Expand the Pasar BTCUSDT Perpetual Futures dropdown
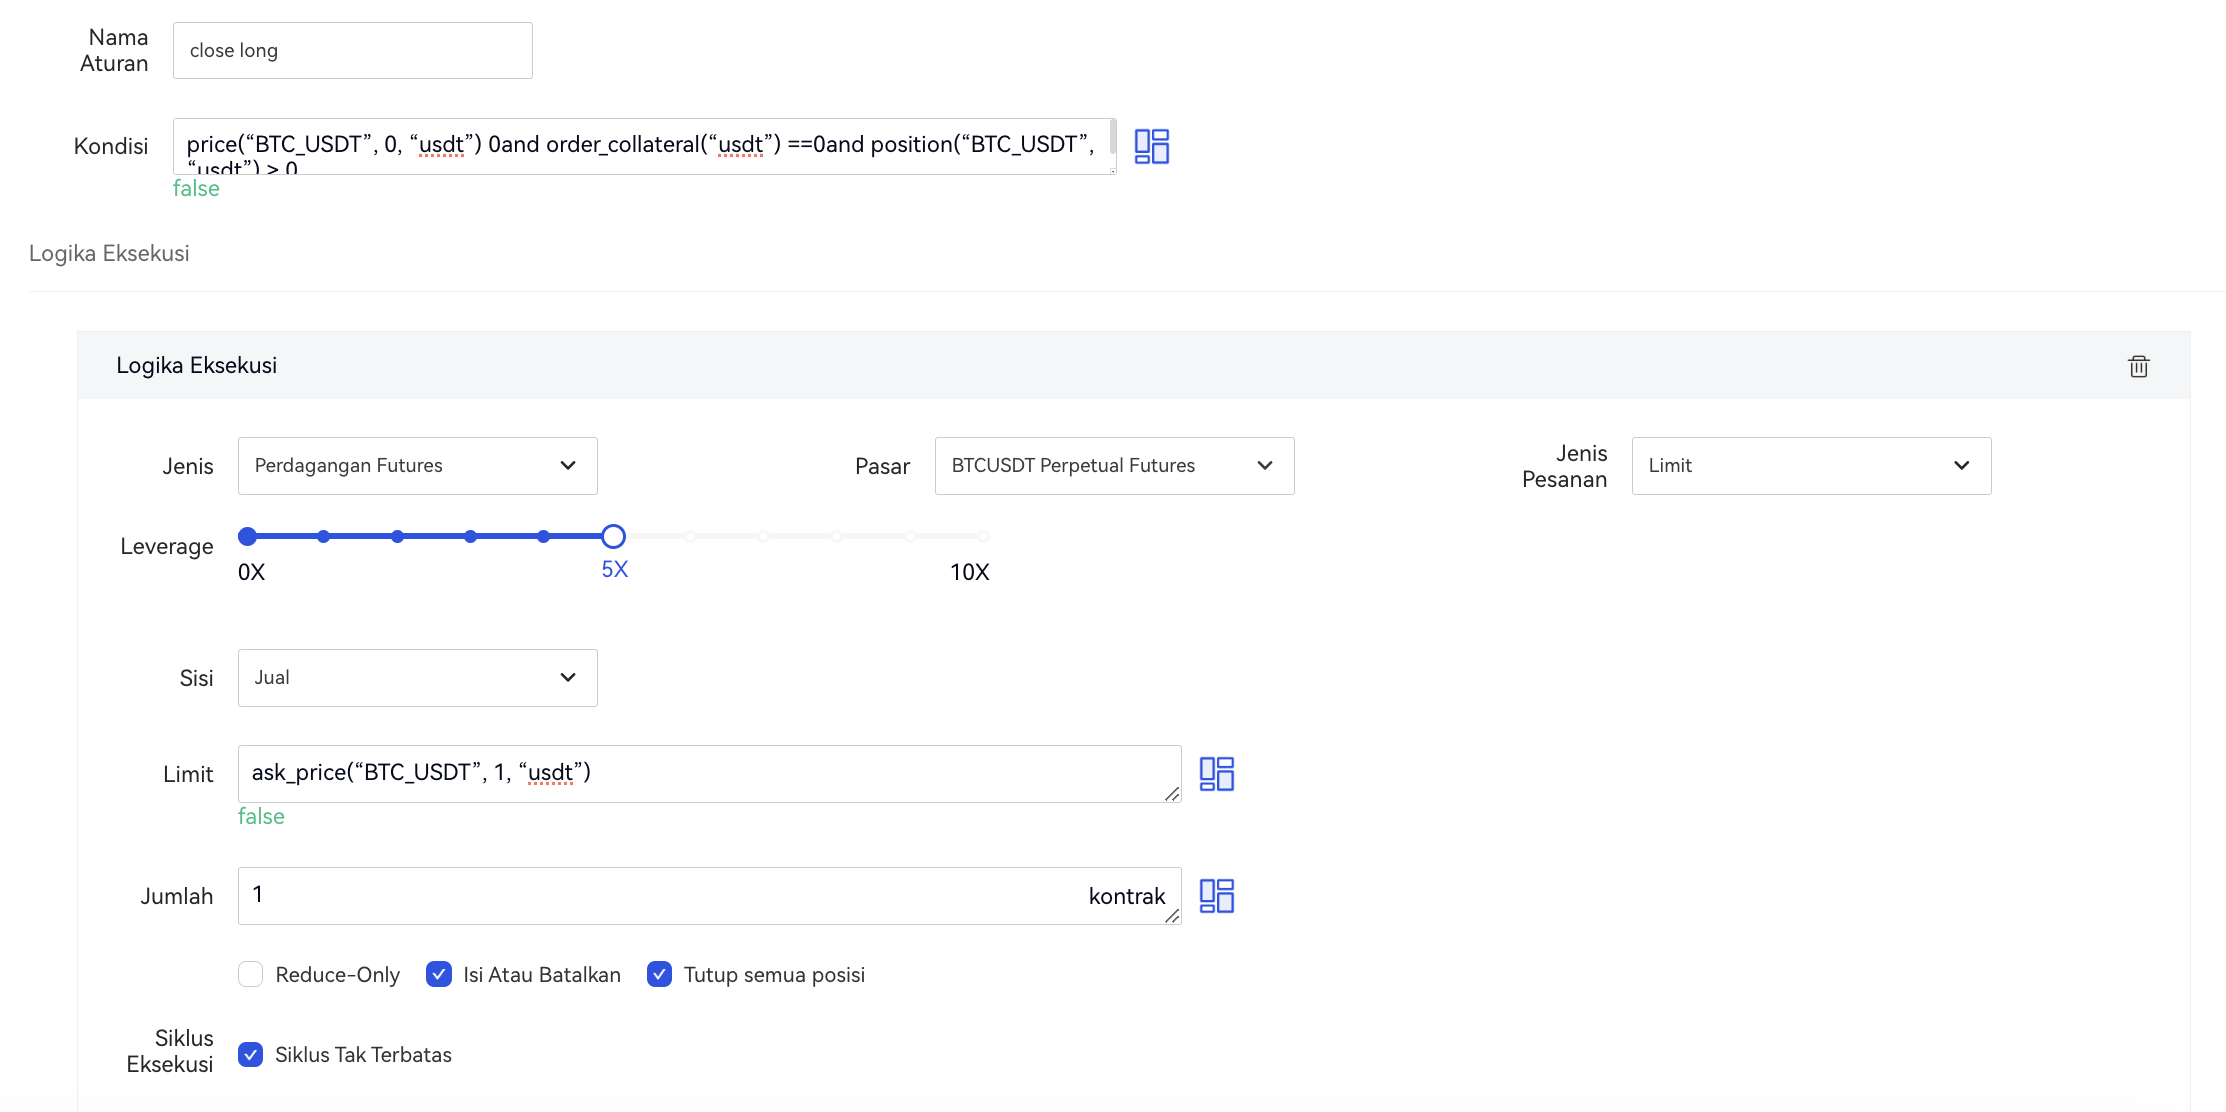This screenshot has width=2226, height=1112. tap(1113, 466)
